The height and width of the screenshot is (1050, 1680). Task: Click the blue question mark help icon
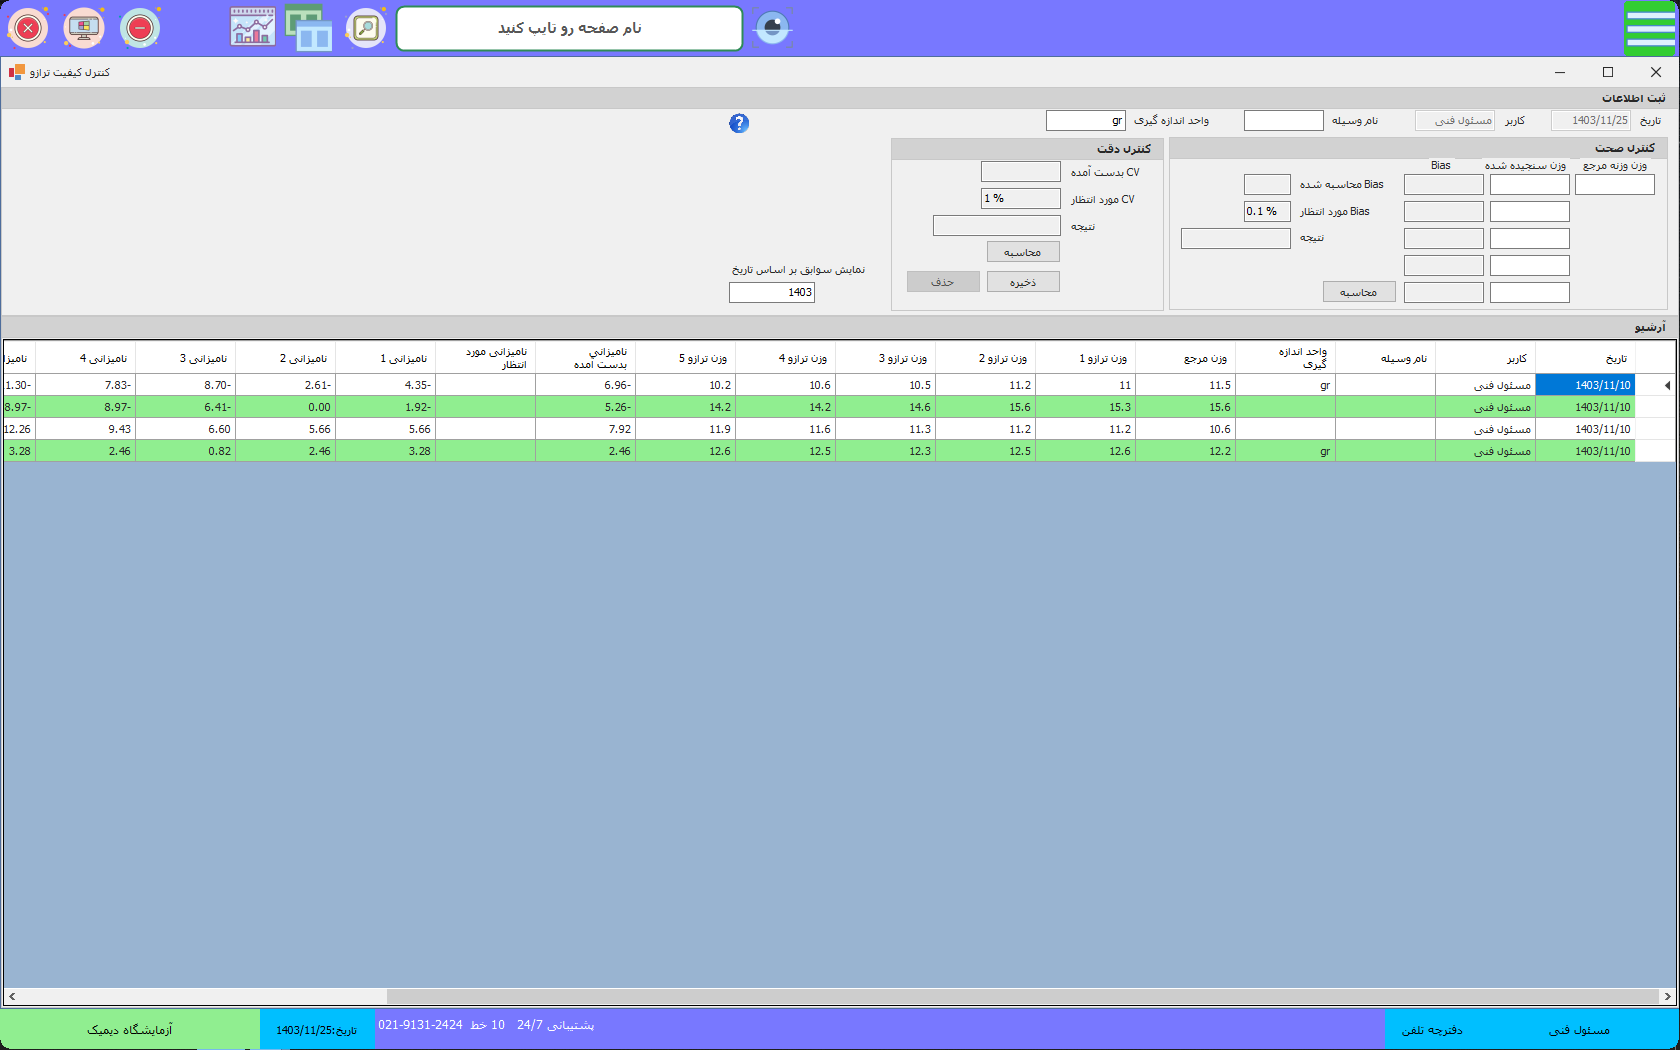coord(739,123)
